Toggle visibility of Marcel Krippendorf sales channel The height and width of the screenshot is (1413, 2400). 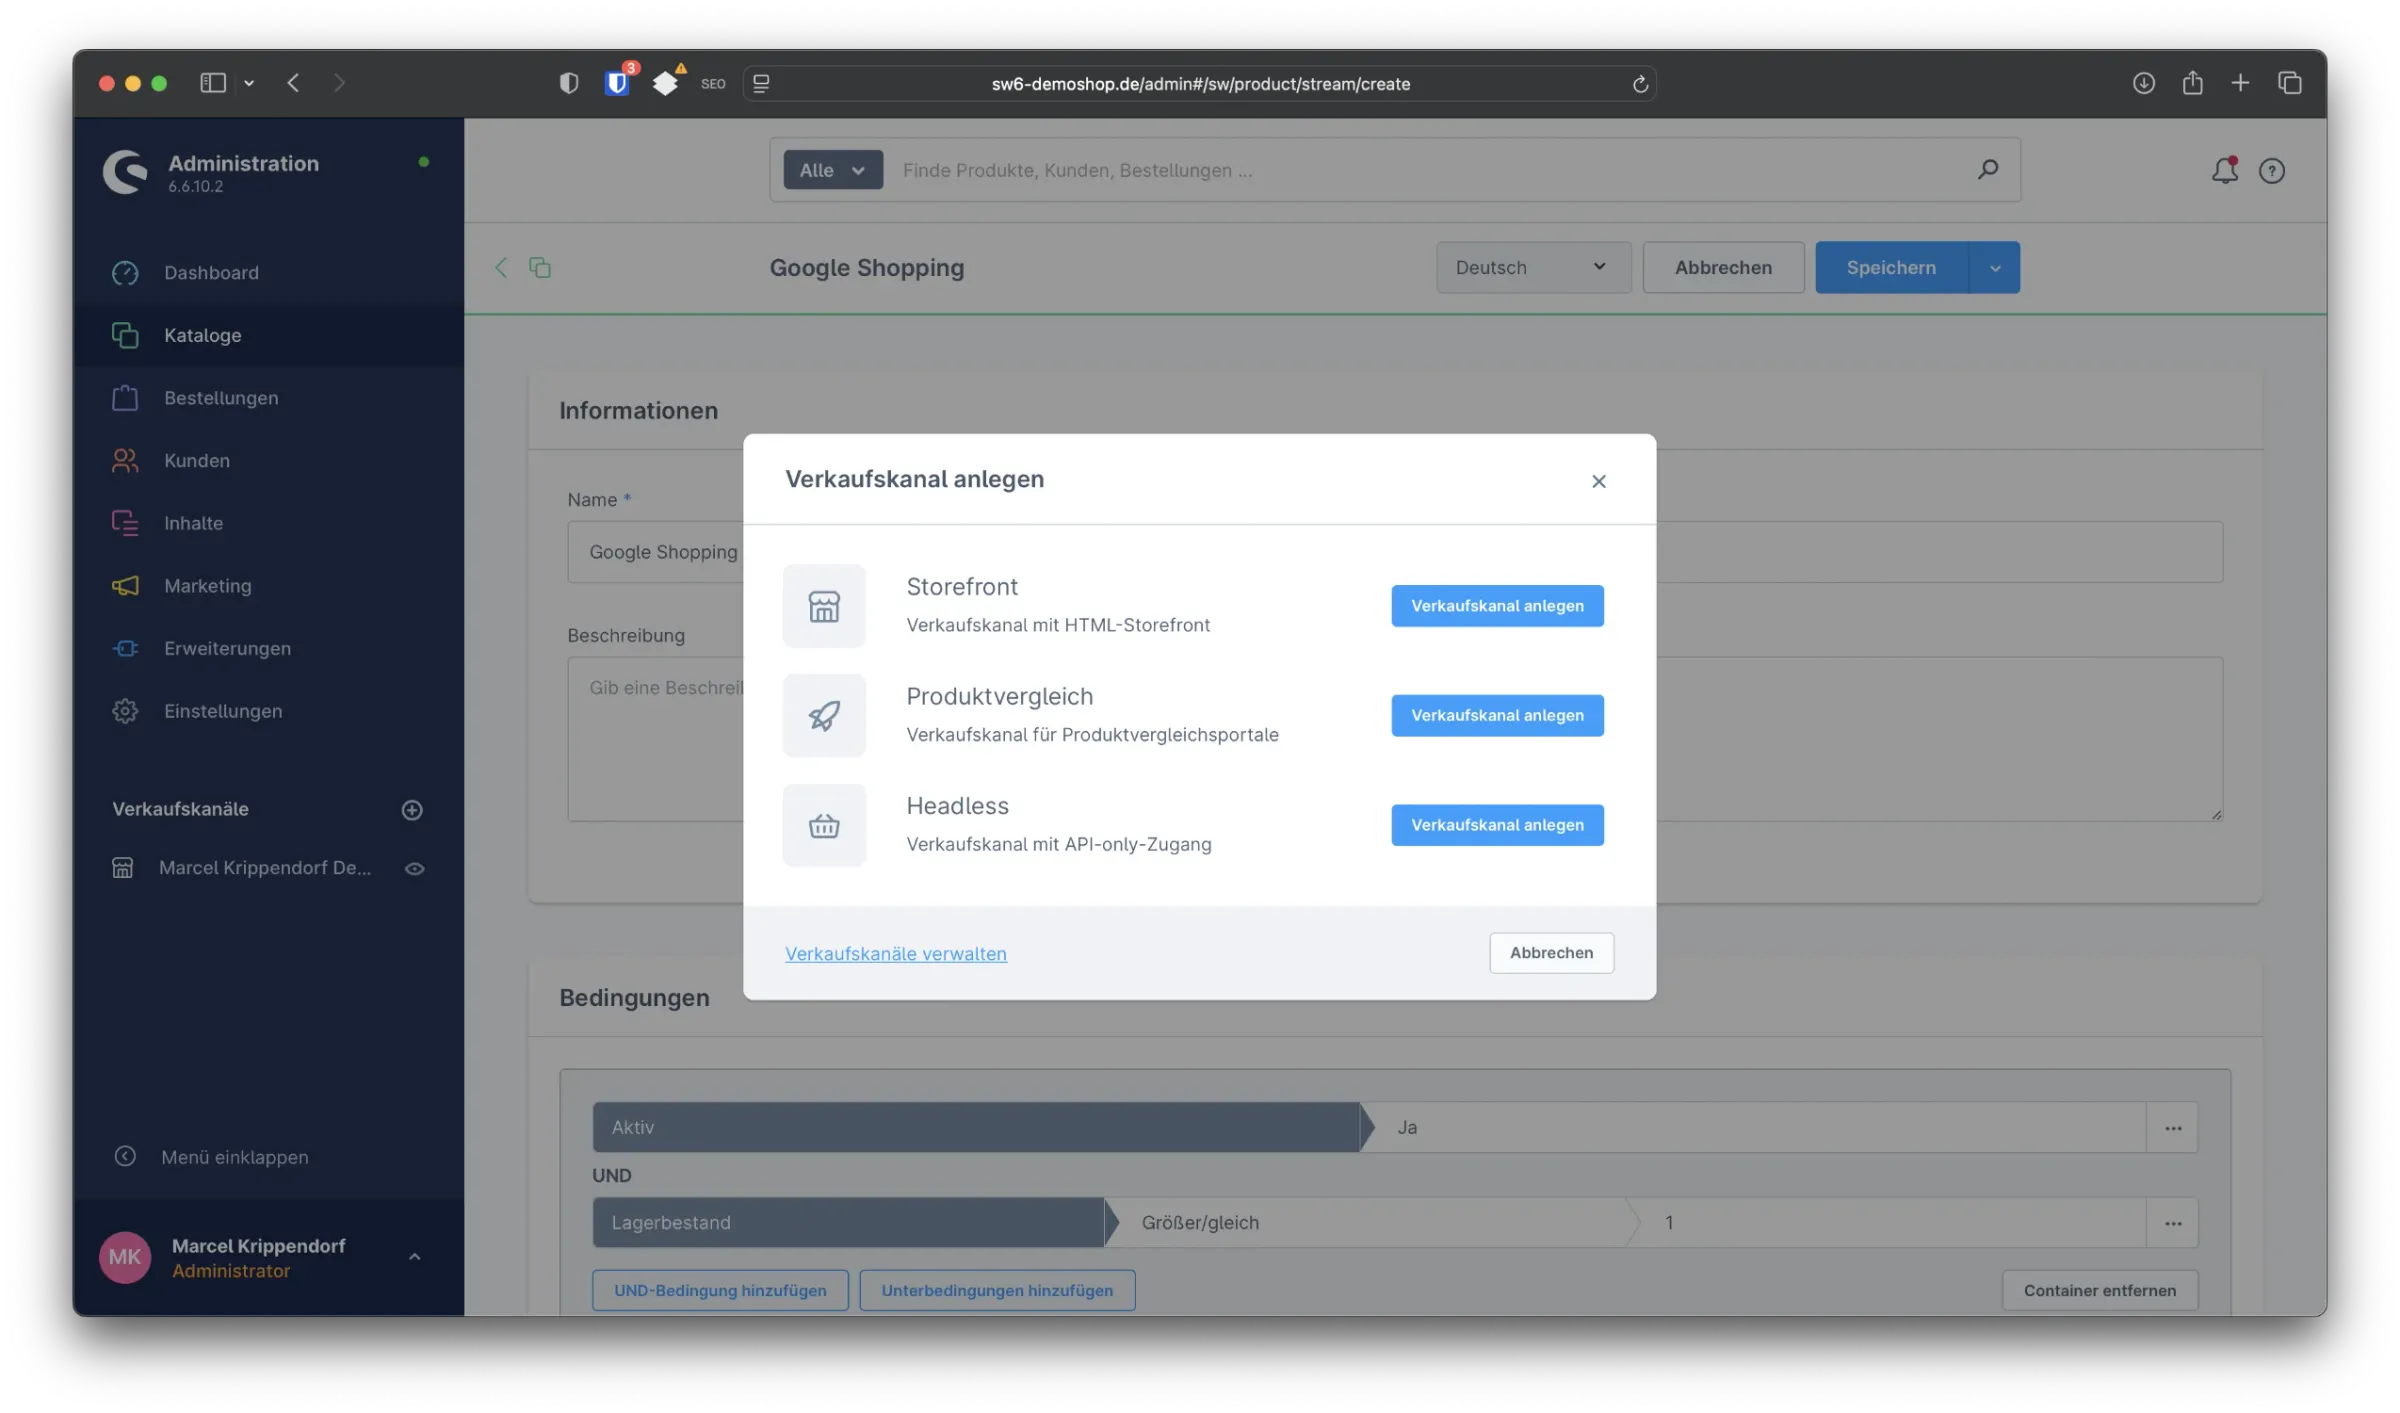[x=415, y=868]
